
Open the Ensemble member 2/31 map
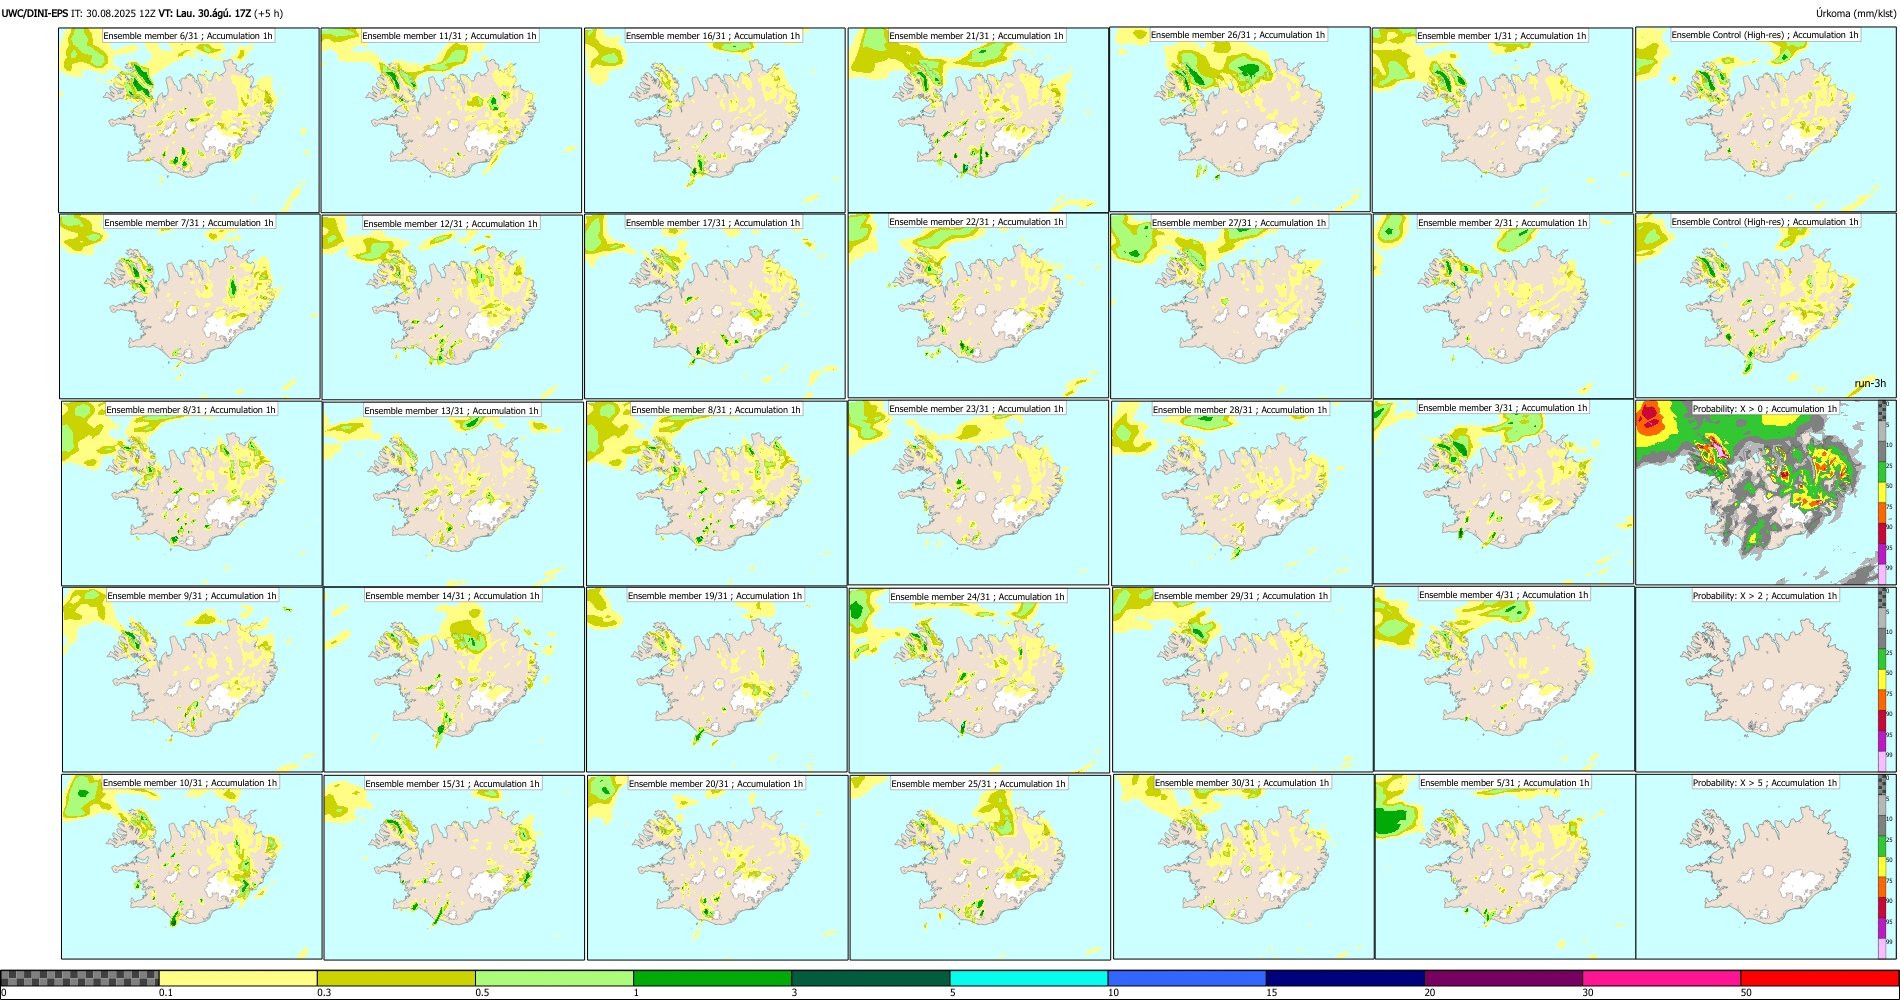click(1503, 306)
